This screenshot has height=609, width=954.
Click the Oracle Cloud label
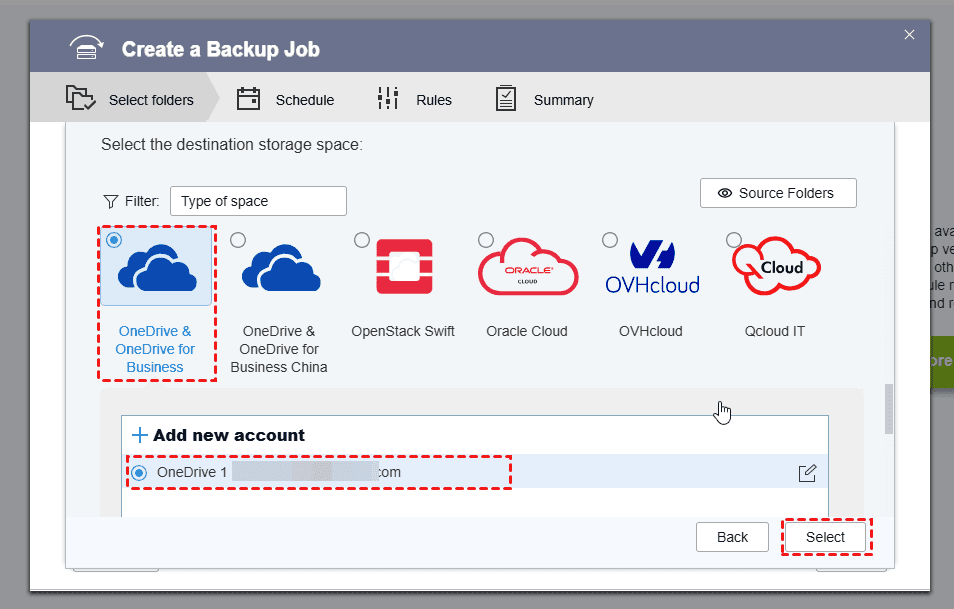pos(527,332)
